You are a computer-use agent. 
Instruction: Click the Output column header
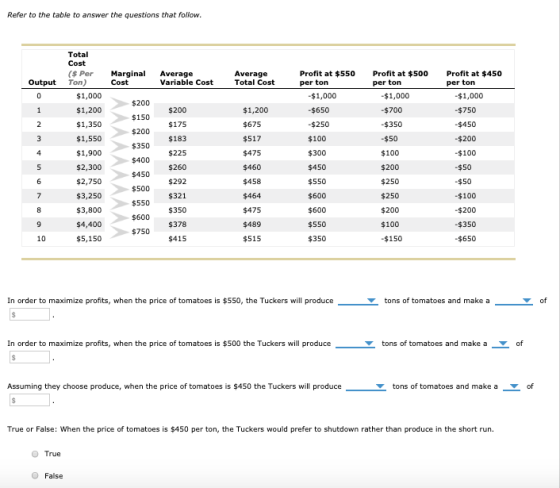pyautogui.click(x=42, y=82)
